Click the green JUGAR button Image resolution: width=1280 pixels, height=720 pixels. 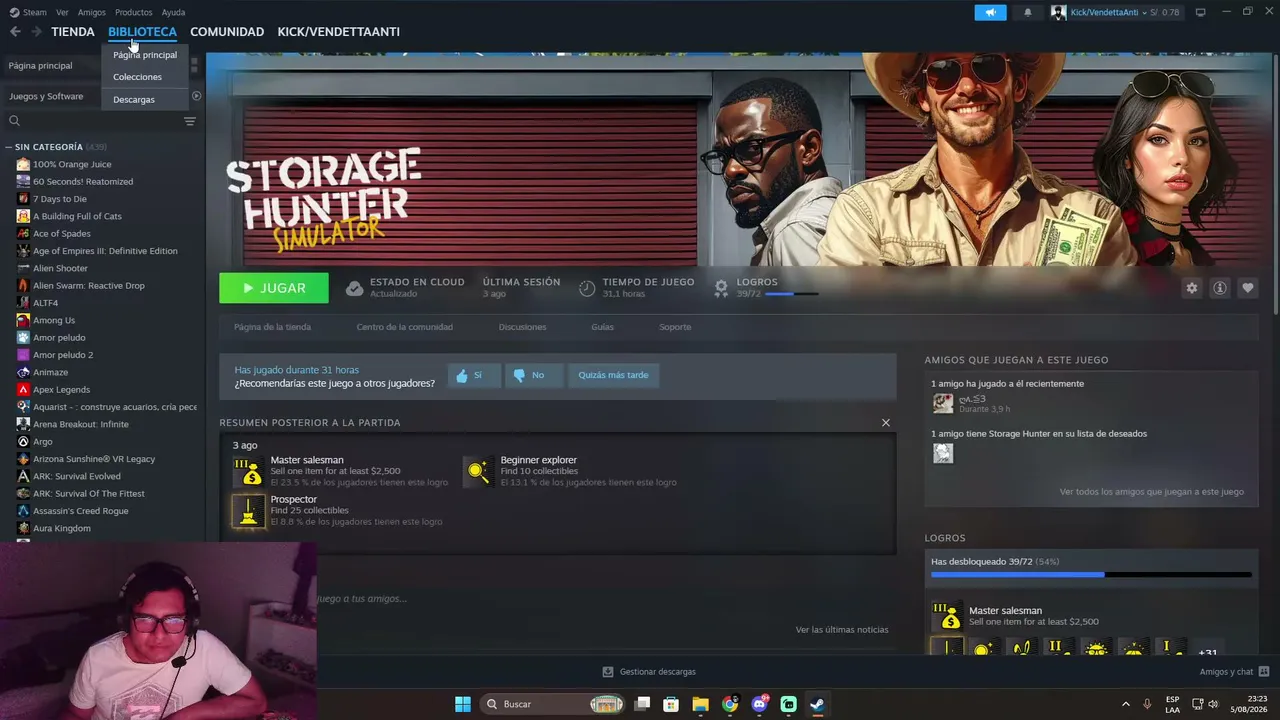274,288
